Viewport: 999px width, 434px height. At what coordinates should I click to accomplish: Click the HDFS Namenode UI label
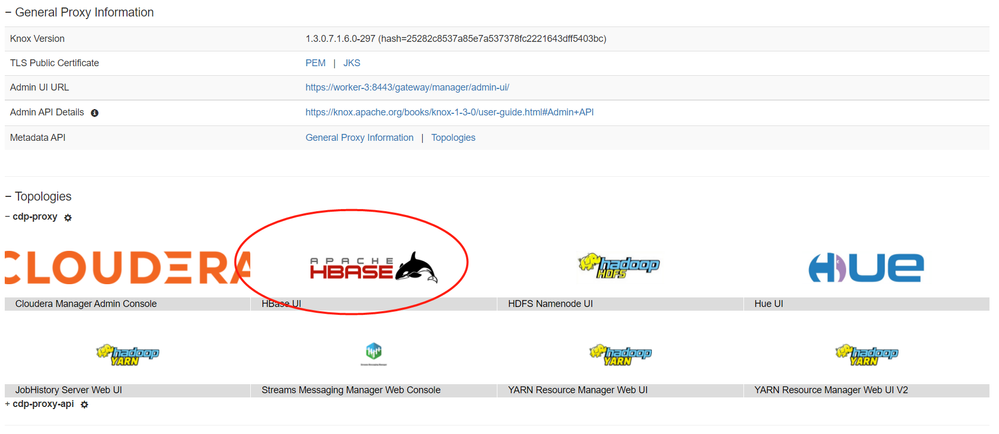(x=550, y=304)
